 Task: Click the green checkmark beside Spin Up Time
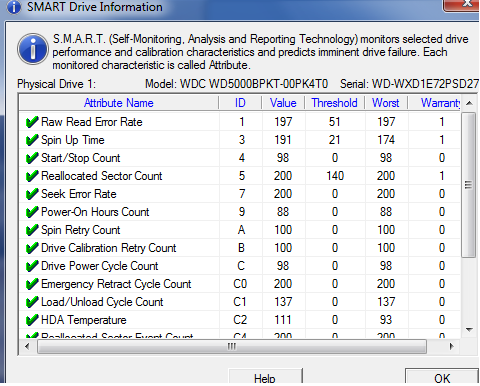tap(32, 140)
